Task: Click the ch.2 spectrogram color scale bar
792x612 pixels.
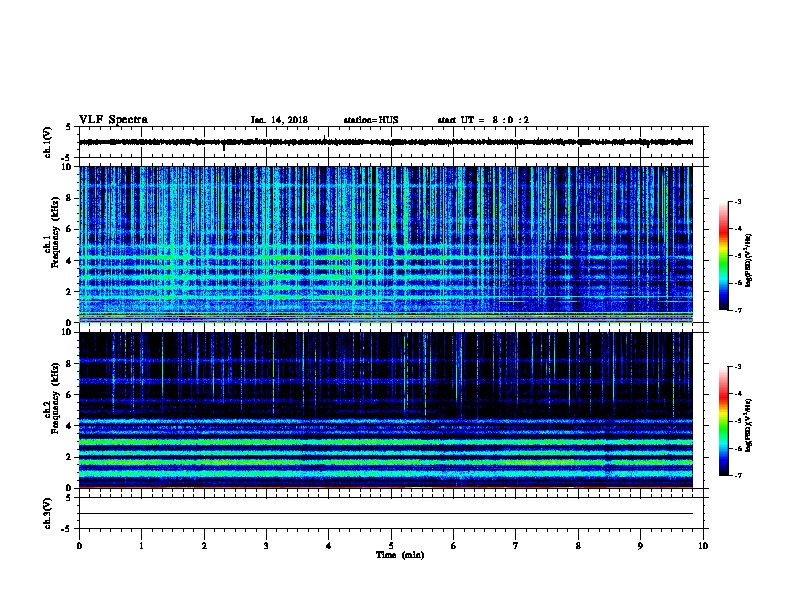Action: click(x=723, y=421)
